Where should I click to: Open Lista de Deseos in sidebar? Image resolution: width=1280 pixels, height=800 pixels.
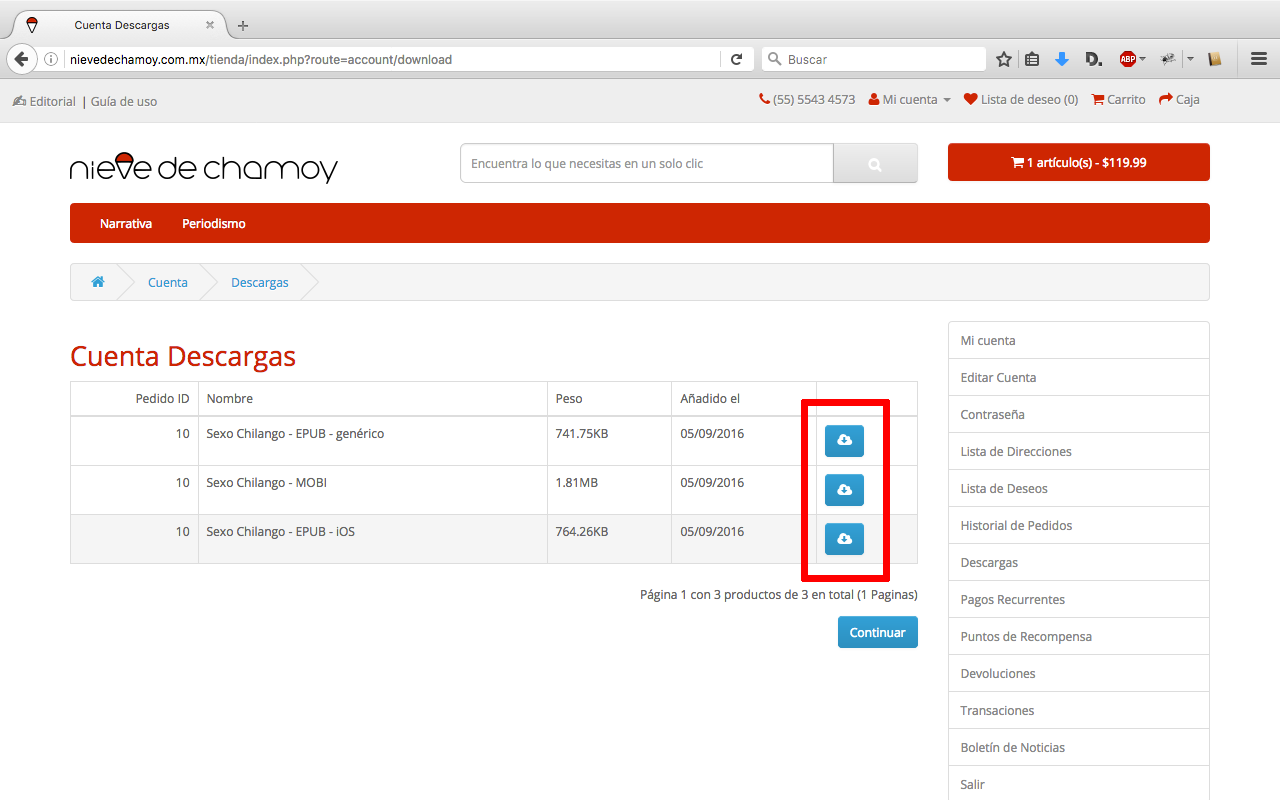(x=1079, y=488)
